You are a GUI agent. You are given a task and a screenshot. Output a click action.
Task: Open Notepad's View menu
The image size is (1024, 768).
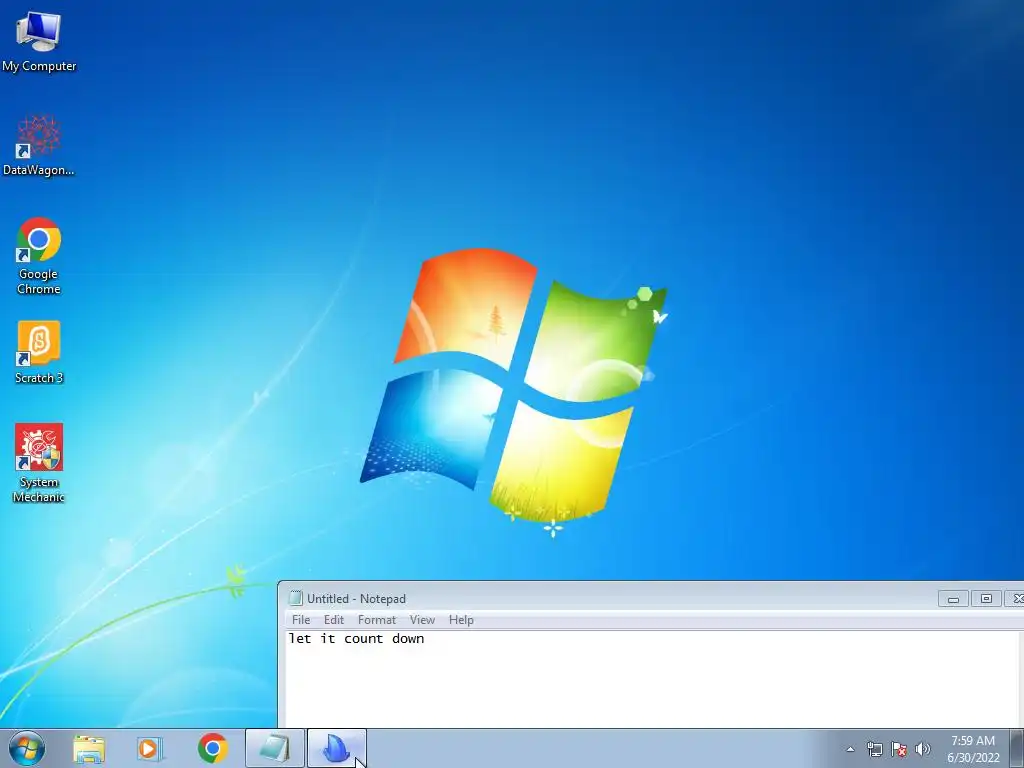pos(422,620)
